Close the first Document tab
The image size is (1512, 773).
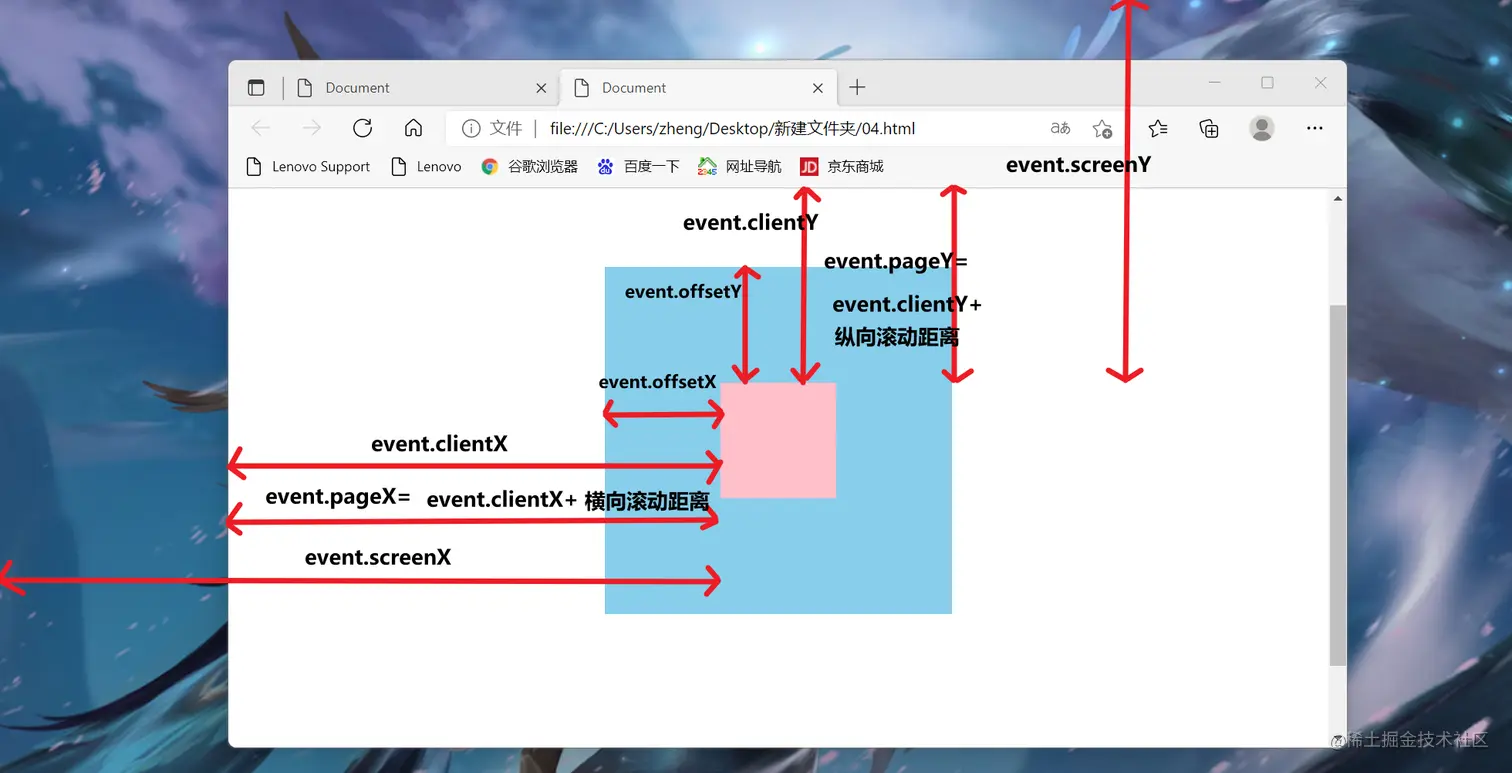[541, 88]
